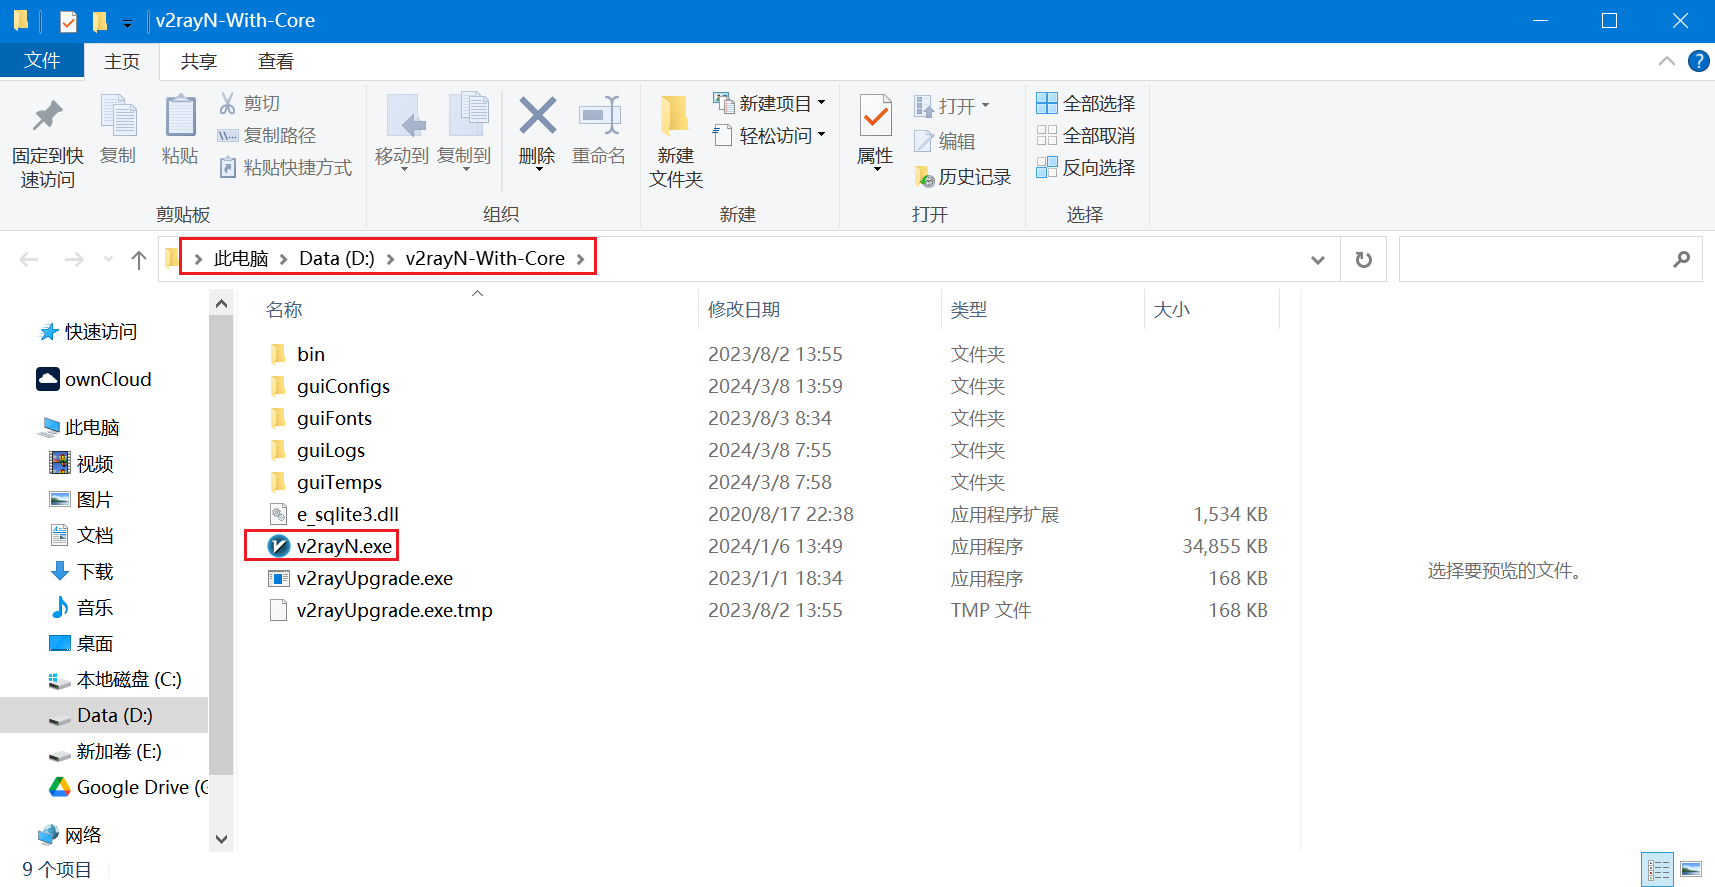Click the Data (D:) breadcrumb in address bar
Screen dimensions: 1715x887
pos(336,259)
